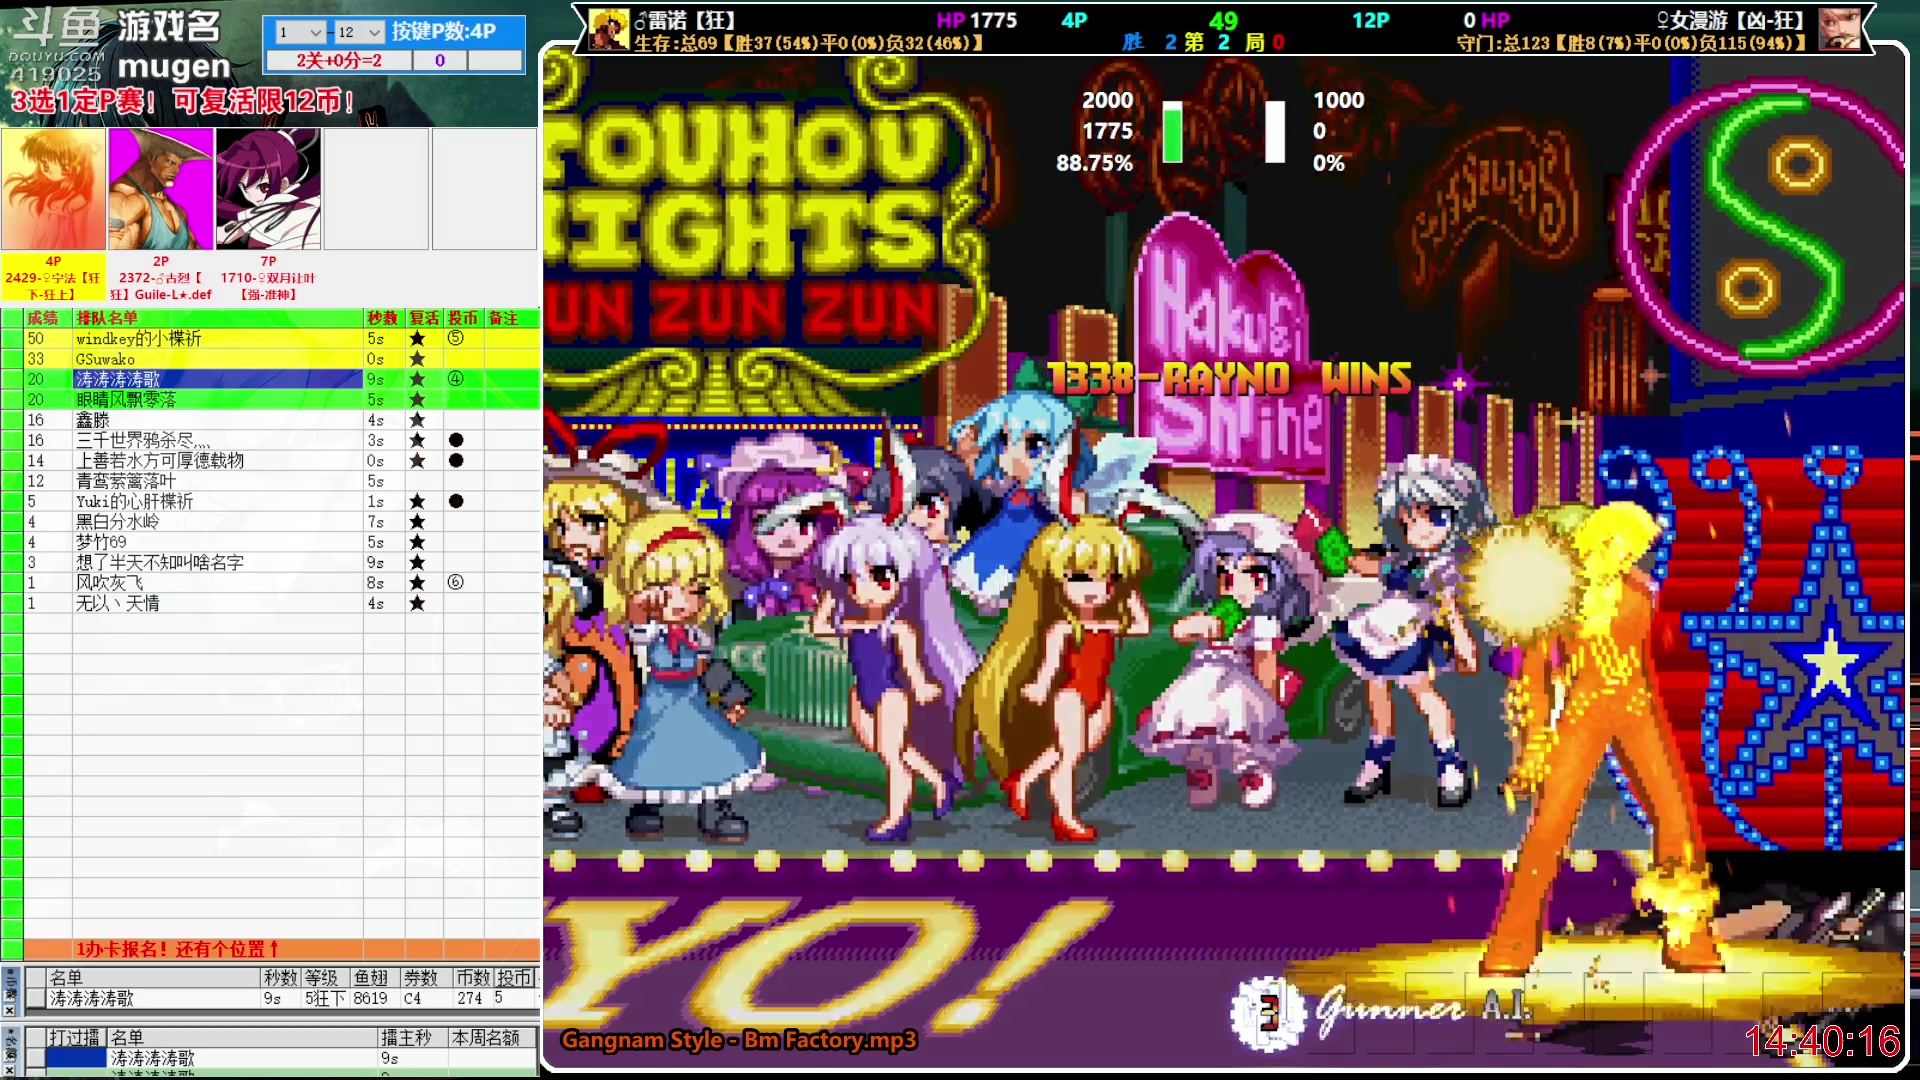Viewport: 1920px width, 1080px height.
Task: Click the star in the windkey的小棵祈 row
Action: (417, 338)
